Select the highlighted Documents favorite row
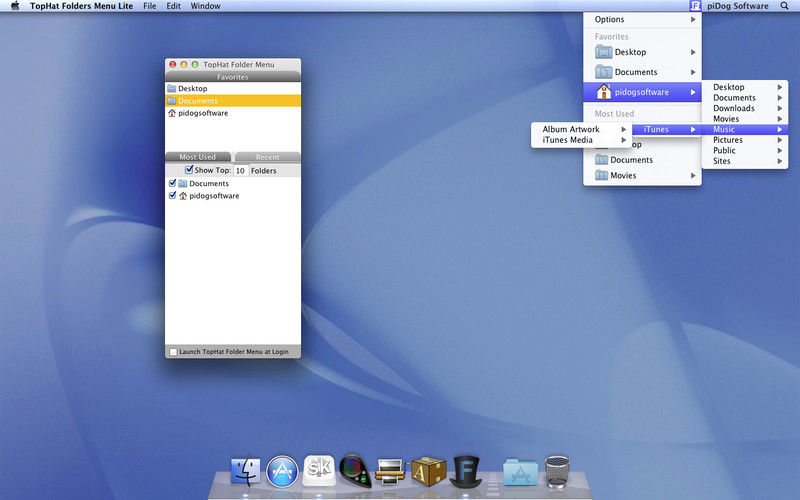This screenshot has height=500, width=800. tap(233, 101)
